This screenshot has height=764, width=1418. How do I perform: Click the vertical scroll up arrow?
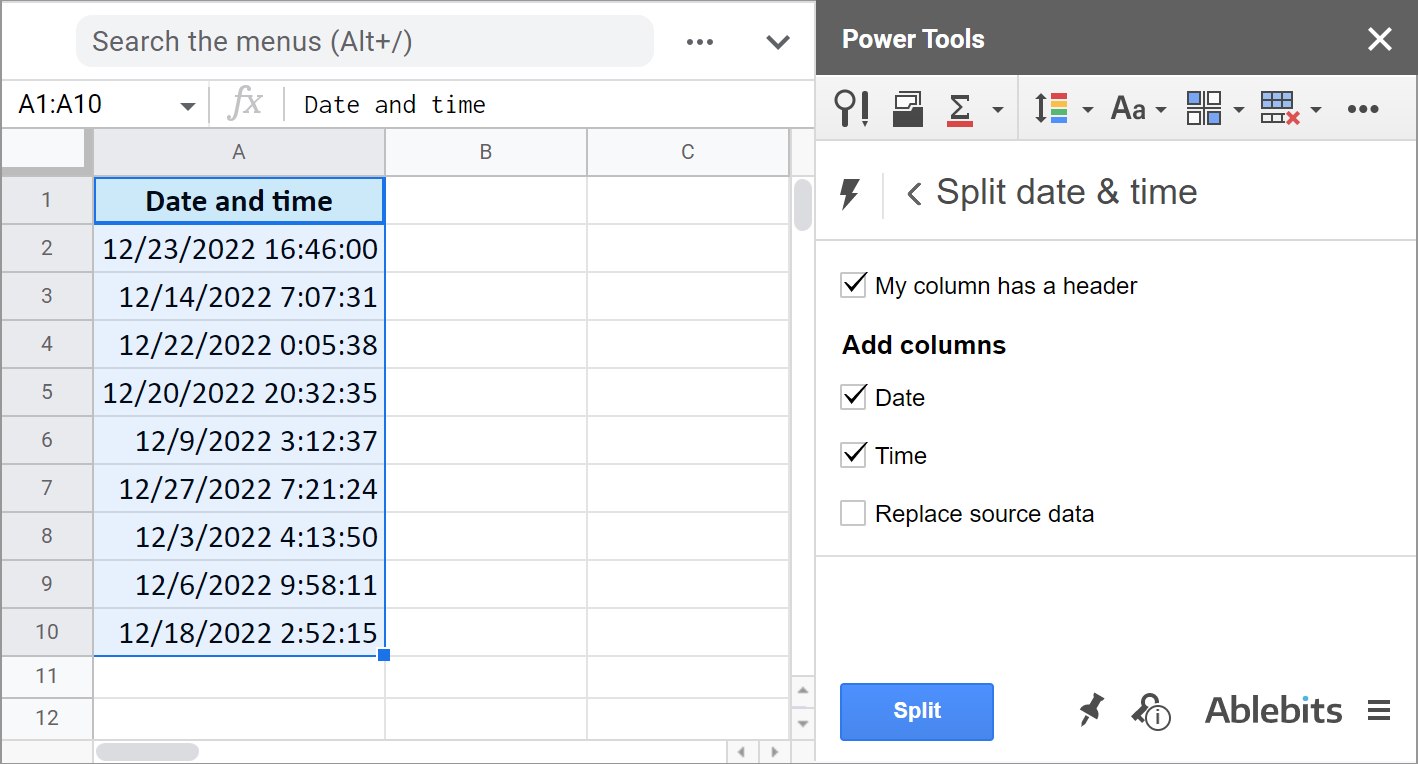802,690
